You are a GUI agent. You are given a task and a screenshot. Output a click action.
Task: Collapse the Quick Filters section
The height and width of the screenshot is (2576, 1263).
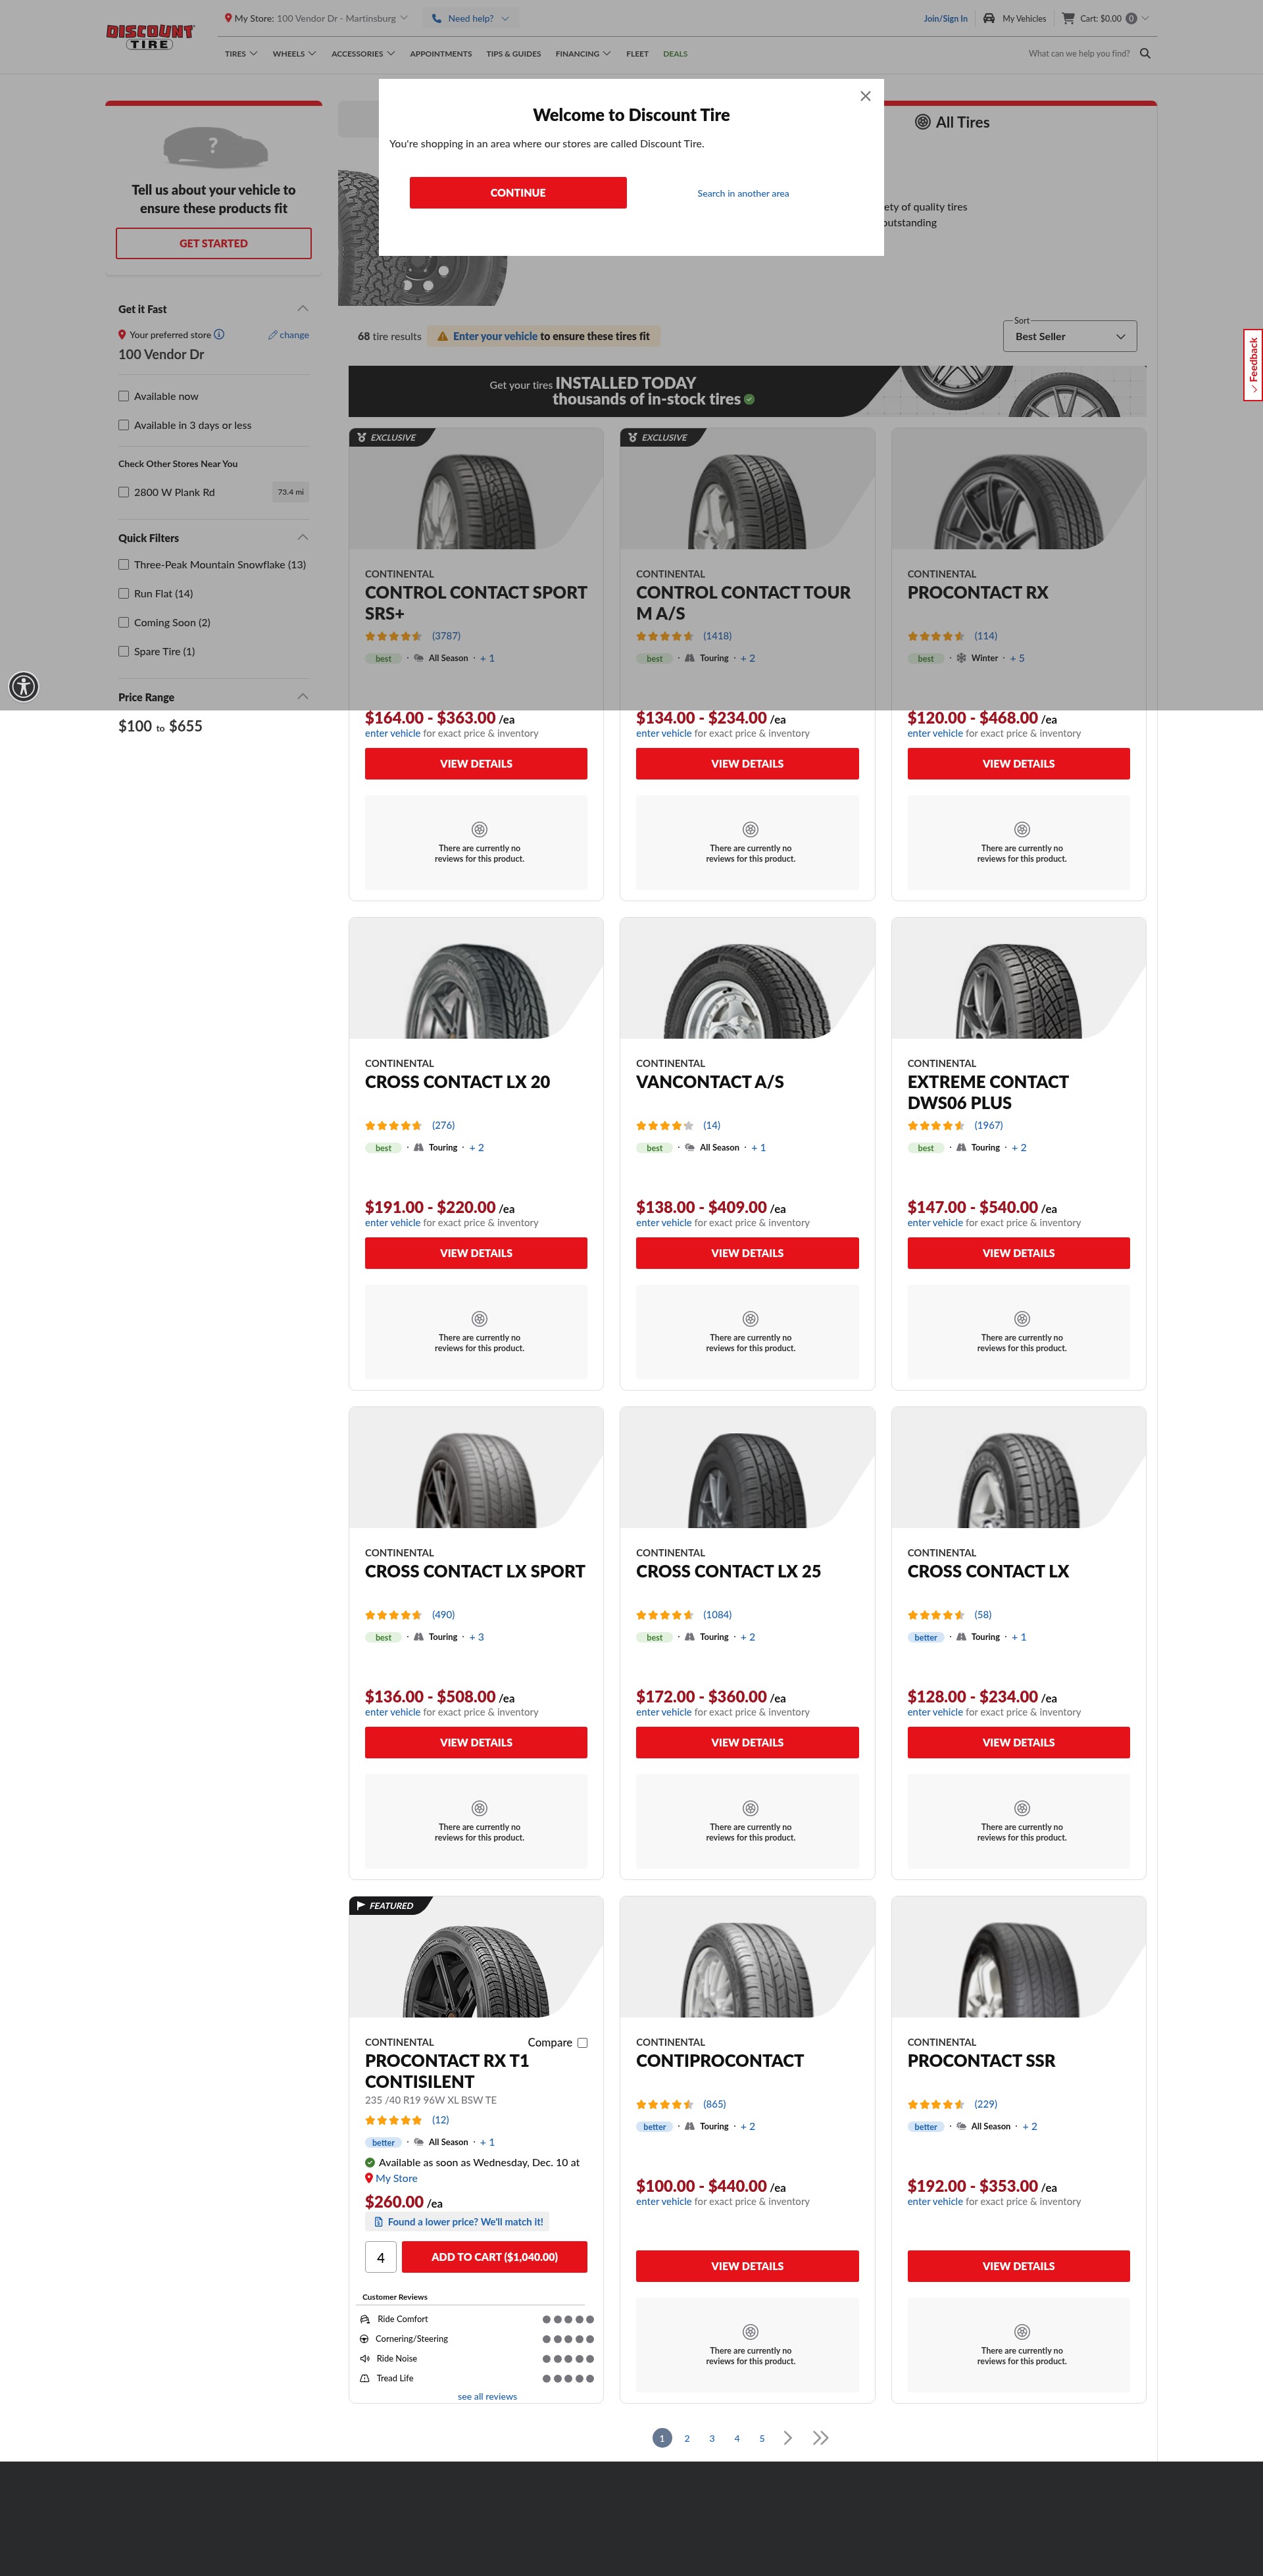(302, 537)
